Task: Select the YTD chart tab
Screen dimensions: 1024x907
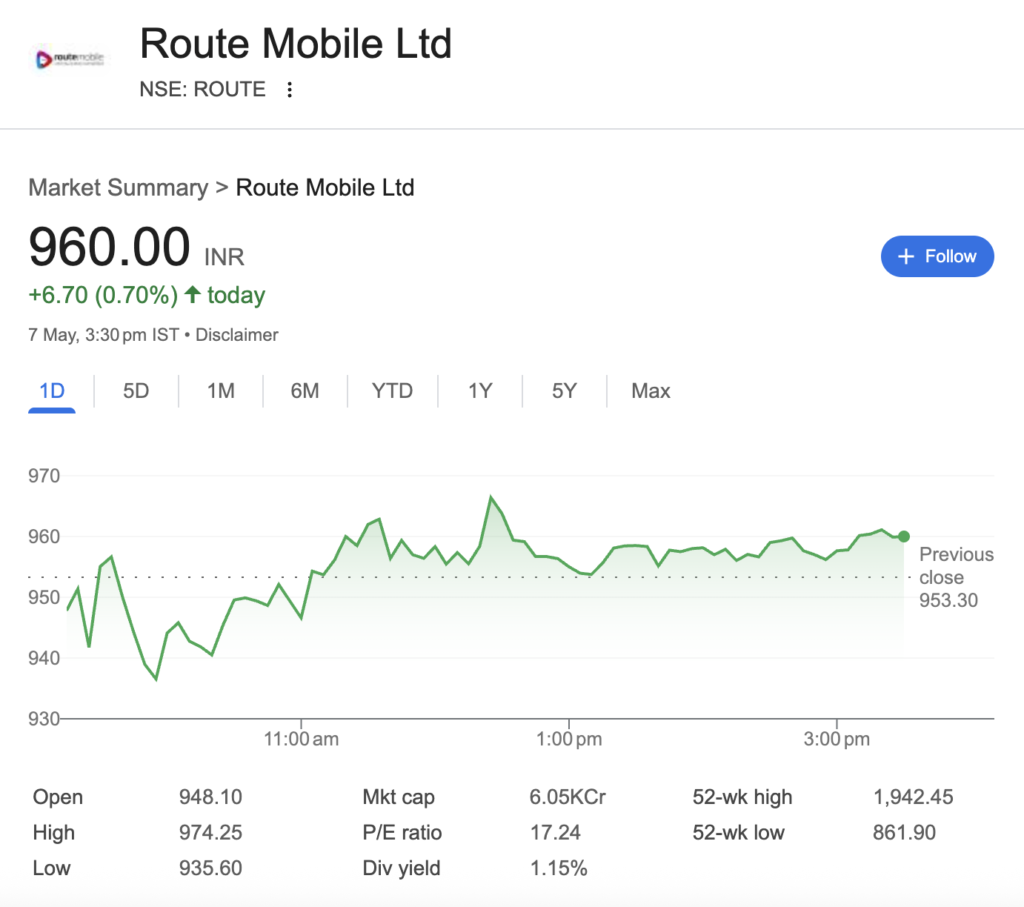Action: [392, 391]
